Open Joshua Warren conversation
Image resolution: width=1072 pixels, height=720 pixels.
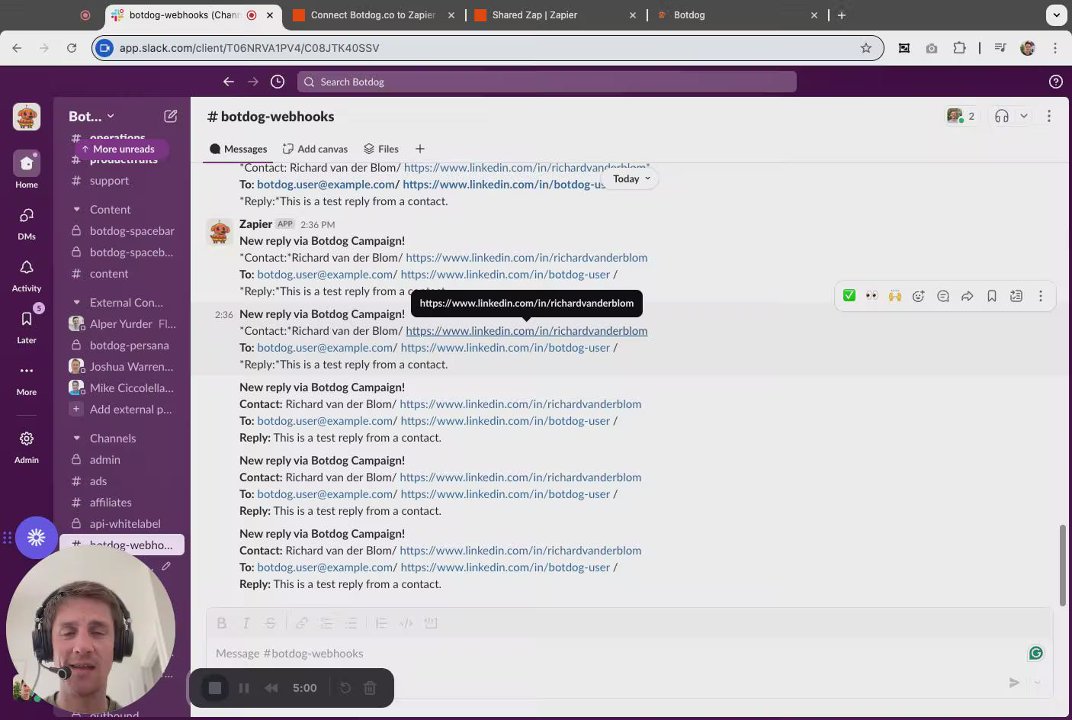tap(131, 366)
